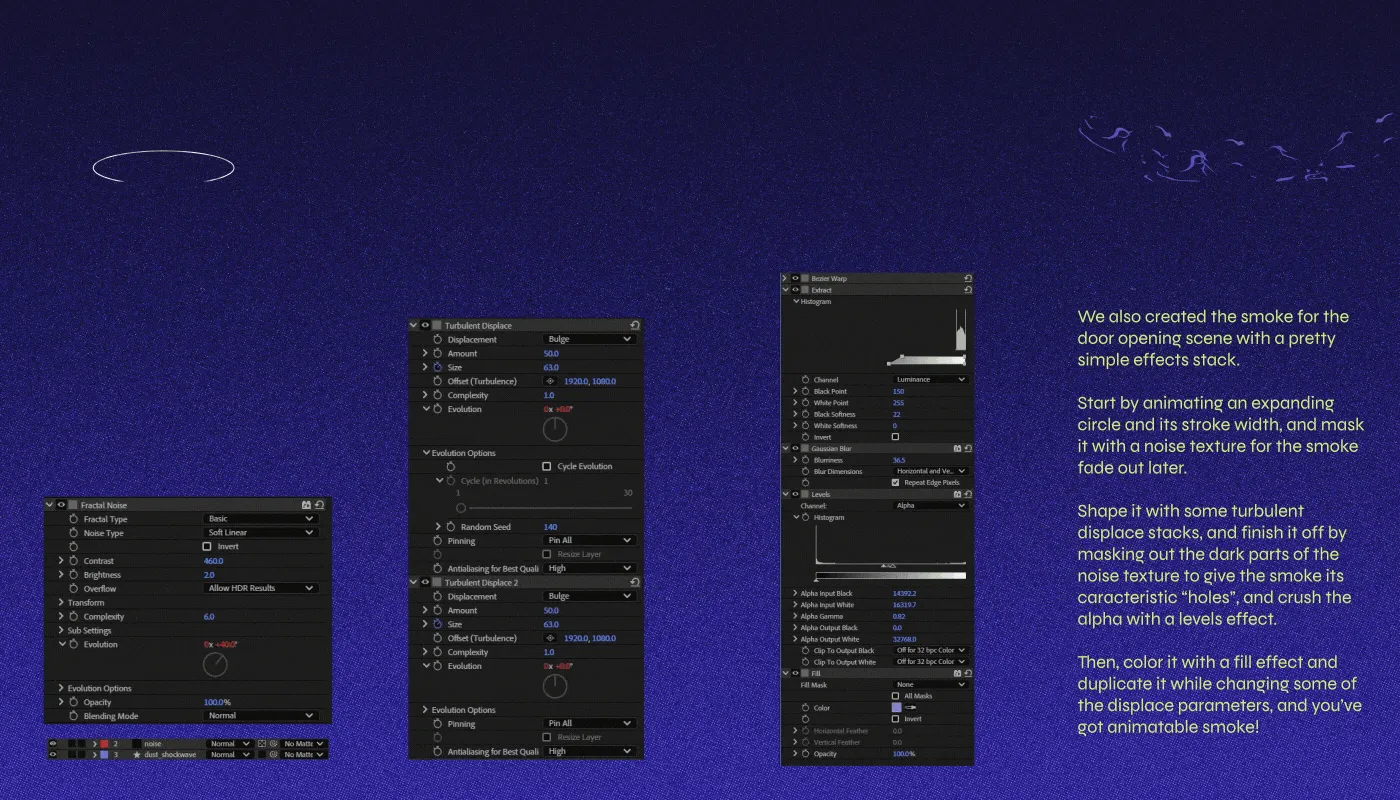The height and width of the screenshot is (800, 1400).
Task: Reset the Fractal Noise effect
Action: pos(319,506)
